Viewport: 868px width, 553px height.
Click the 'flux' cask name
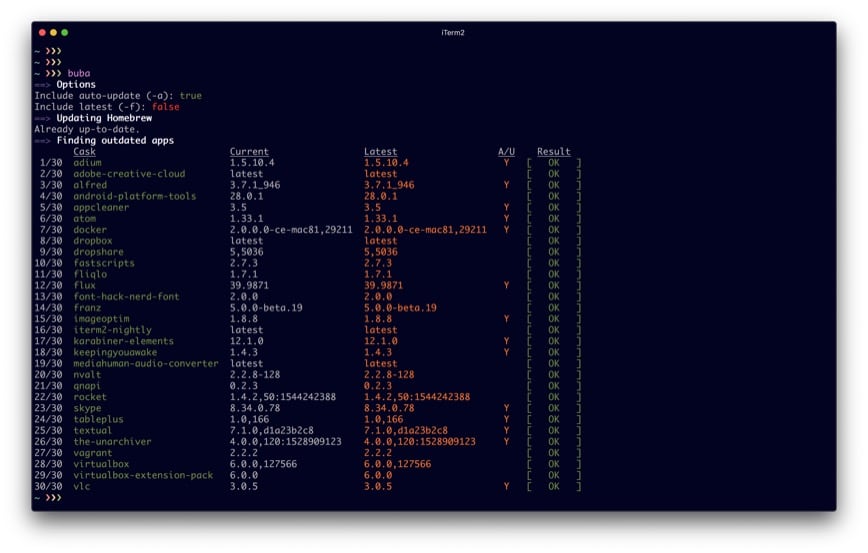(84, 285)
